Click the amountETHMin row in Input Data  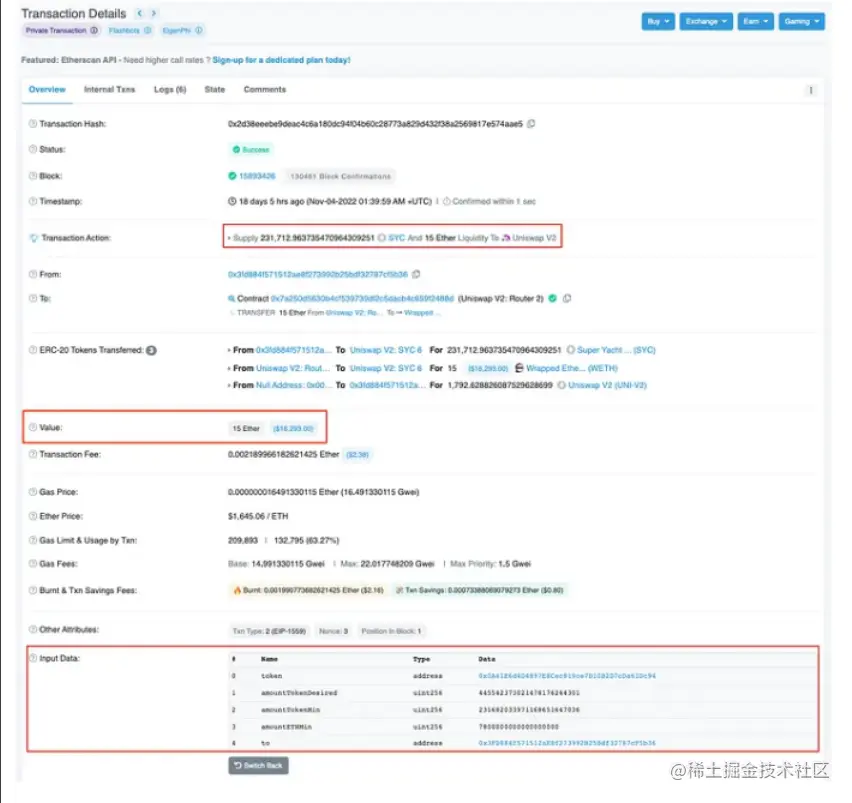point(523,726)
